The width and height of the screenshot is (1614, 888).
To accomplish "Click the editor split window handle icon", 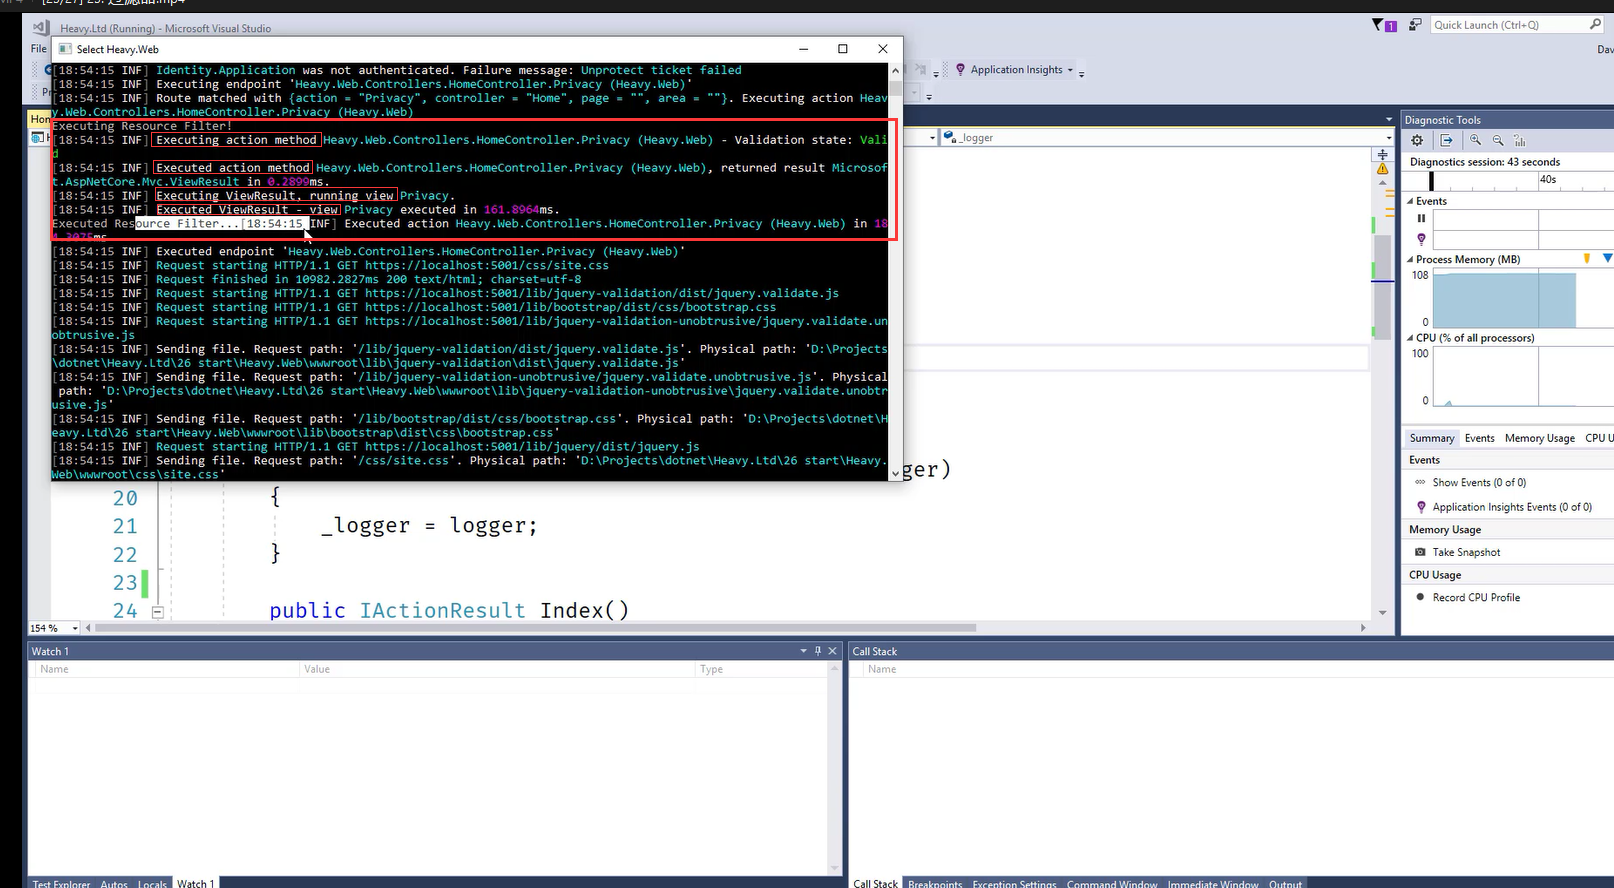I will click(x=1382, y=155).
